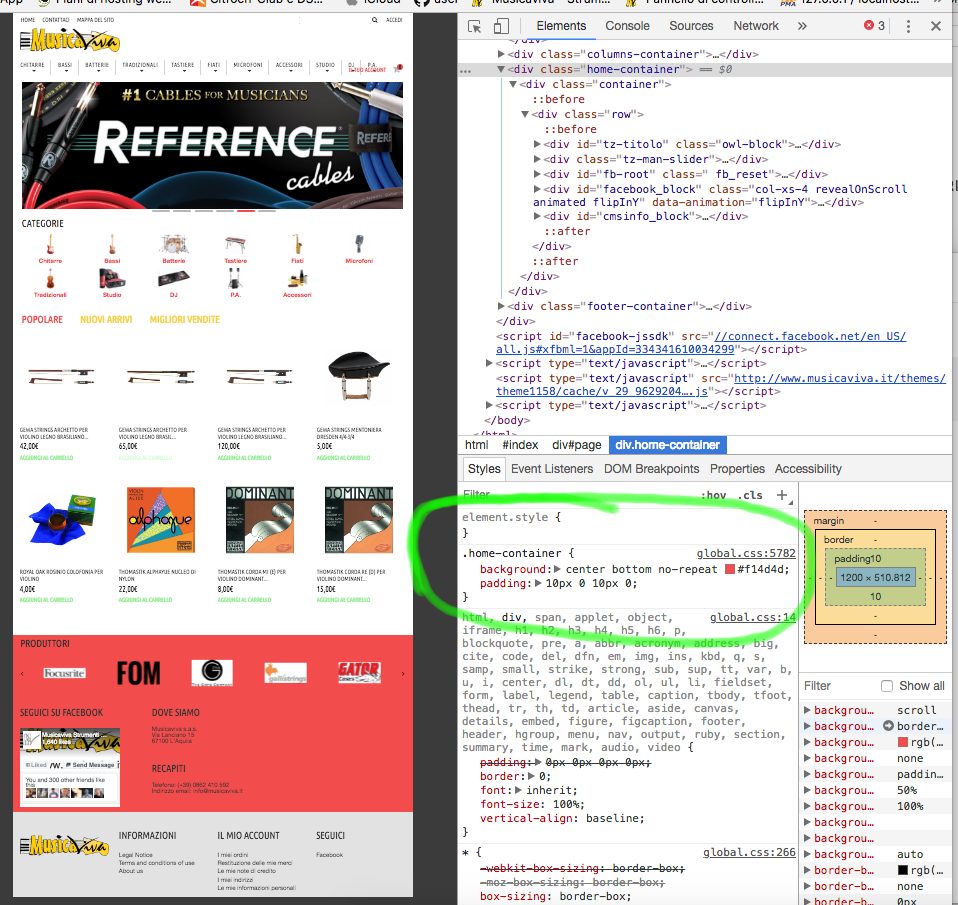
Task: Click the FOM manufacturer logo
Action: pos(139,673)
